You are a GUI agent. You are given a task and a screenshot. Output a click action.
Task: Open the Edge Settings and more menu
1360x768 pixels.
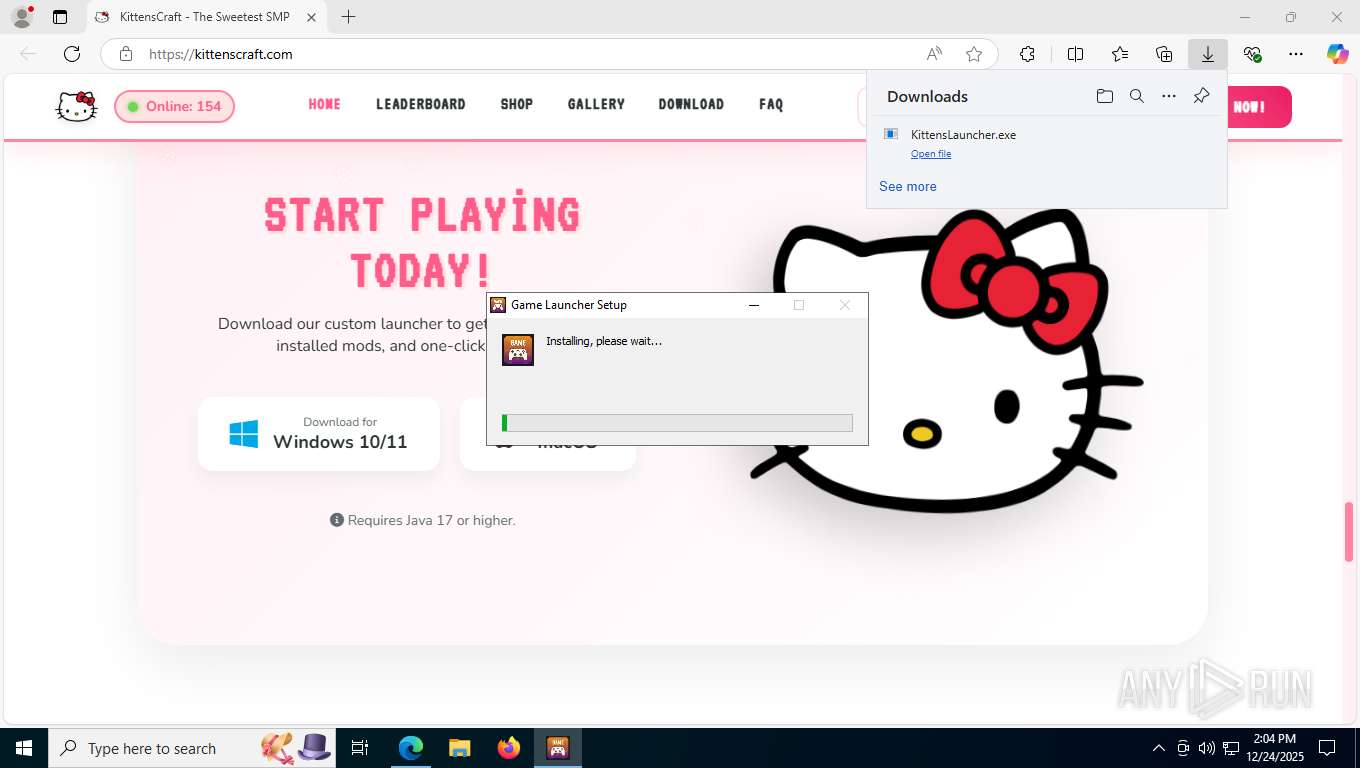coord(1296,54)
